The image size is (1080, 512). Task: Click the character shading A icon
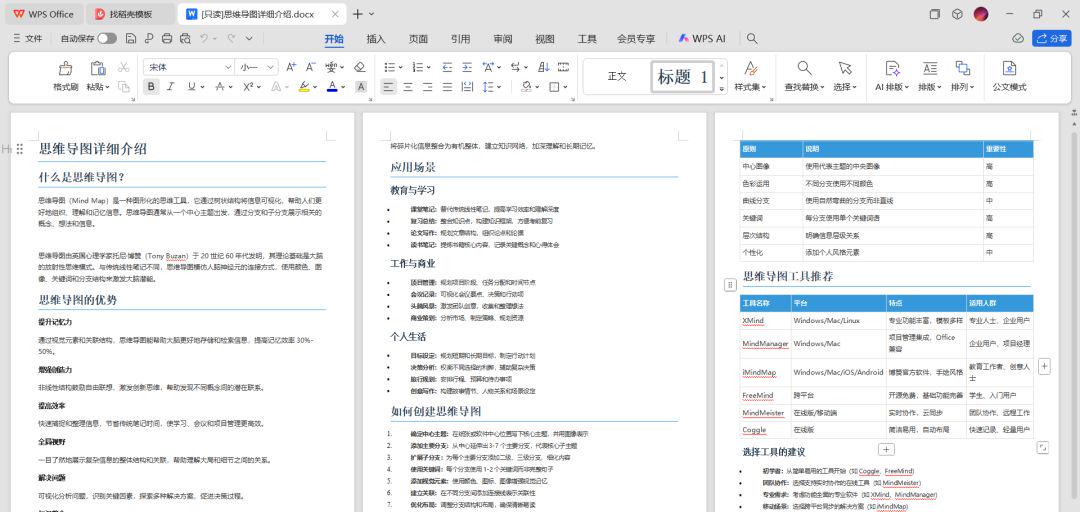pos(361,87)
